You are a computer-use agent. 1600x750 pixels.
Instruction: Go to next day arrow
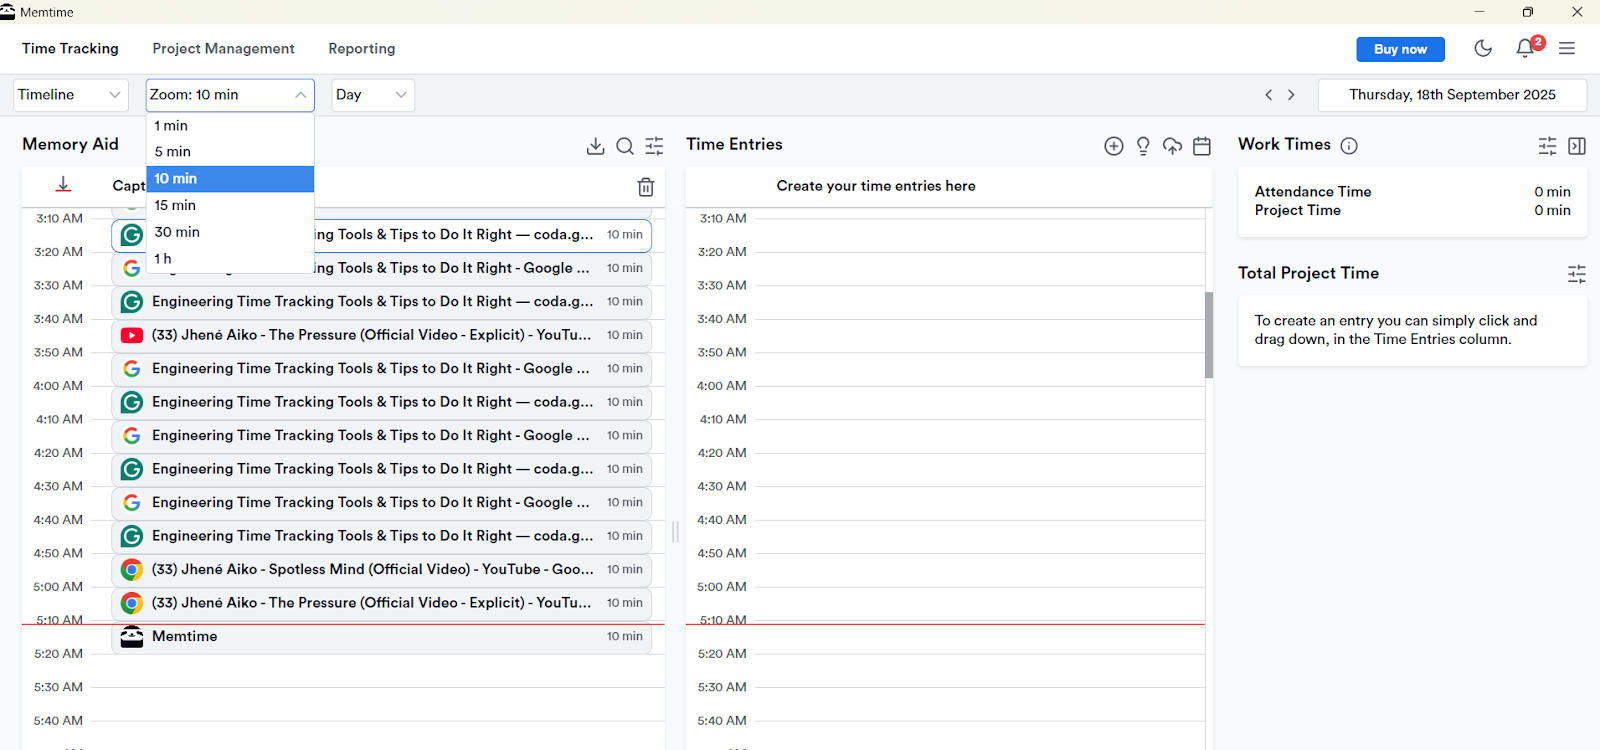pos(1291,95)
